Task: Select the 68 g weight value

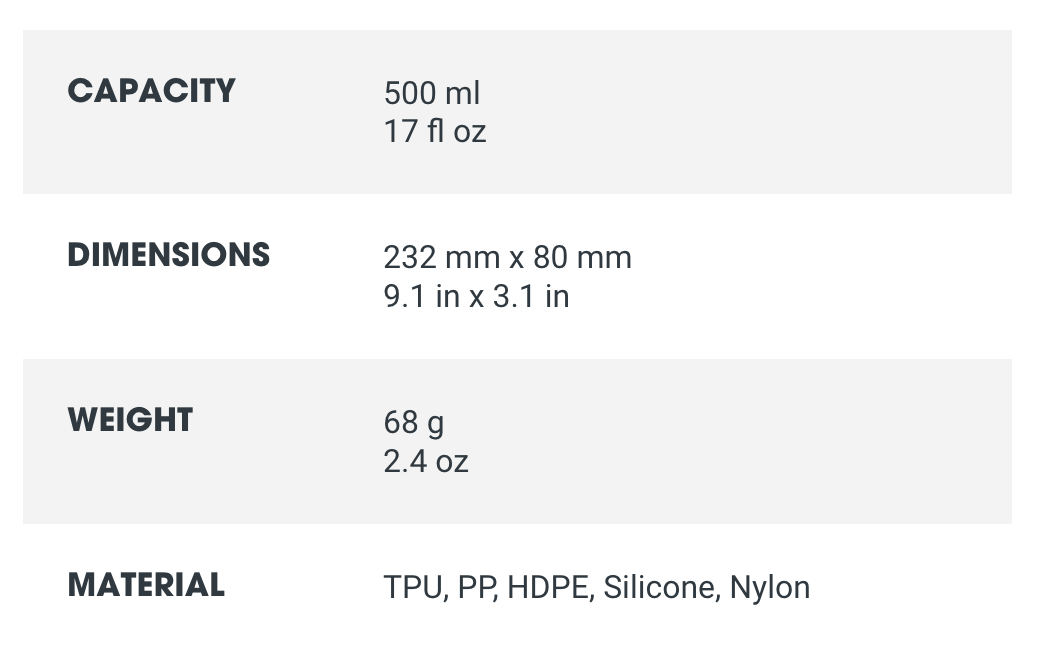Action: (413, 422)
